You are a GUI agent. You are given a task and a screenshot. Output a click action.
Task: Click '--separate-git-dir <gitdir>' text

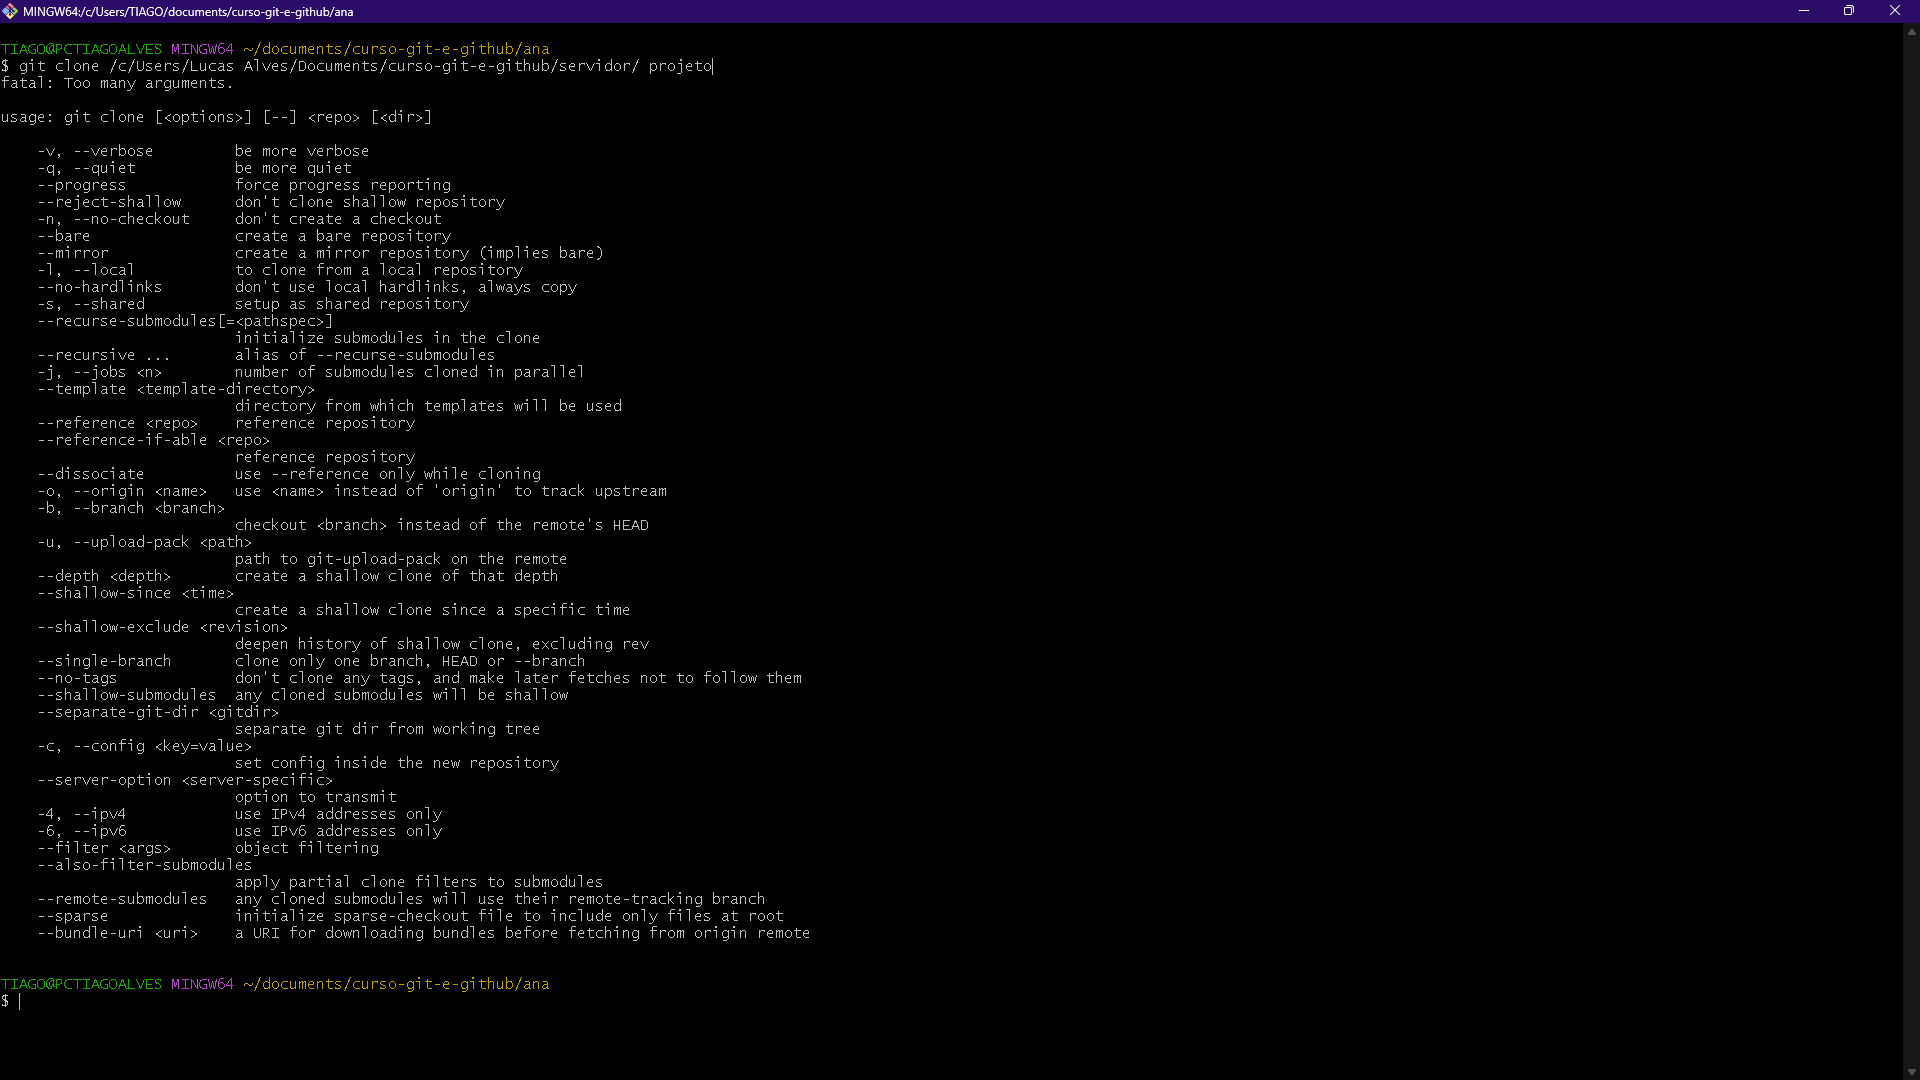pyautogui.click(x=158, y=712)
